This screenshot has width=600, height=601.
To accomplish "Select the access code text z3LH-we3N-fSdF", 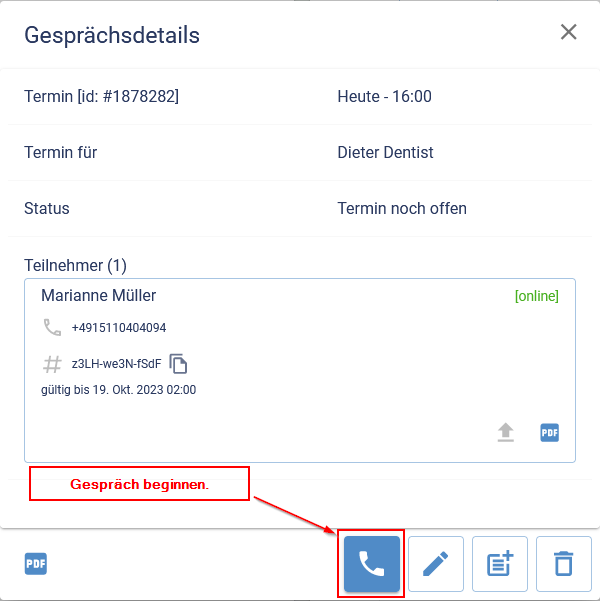I will click(x=116, y=363).
